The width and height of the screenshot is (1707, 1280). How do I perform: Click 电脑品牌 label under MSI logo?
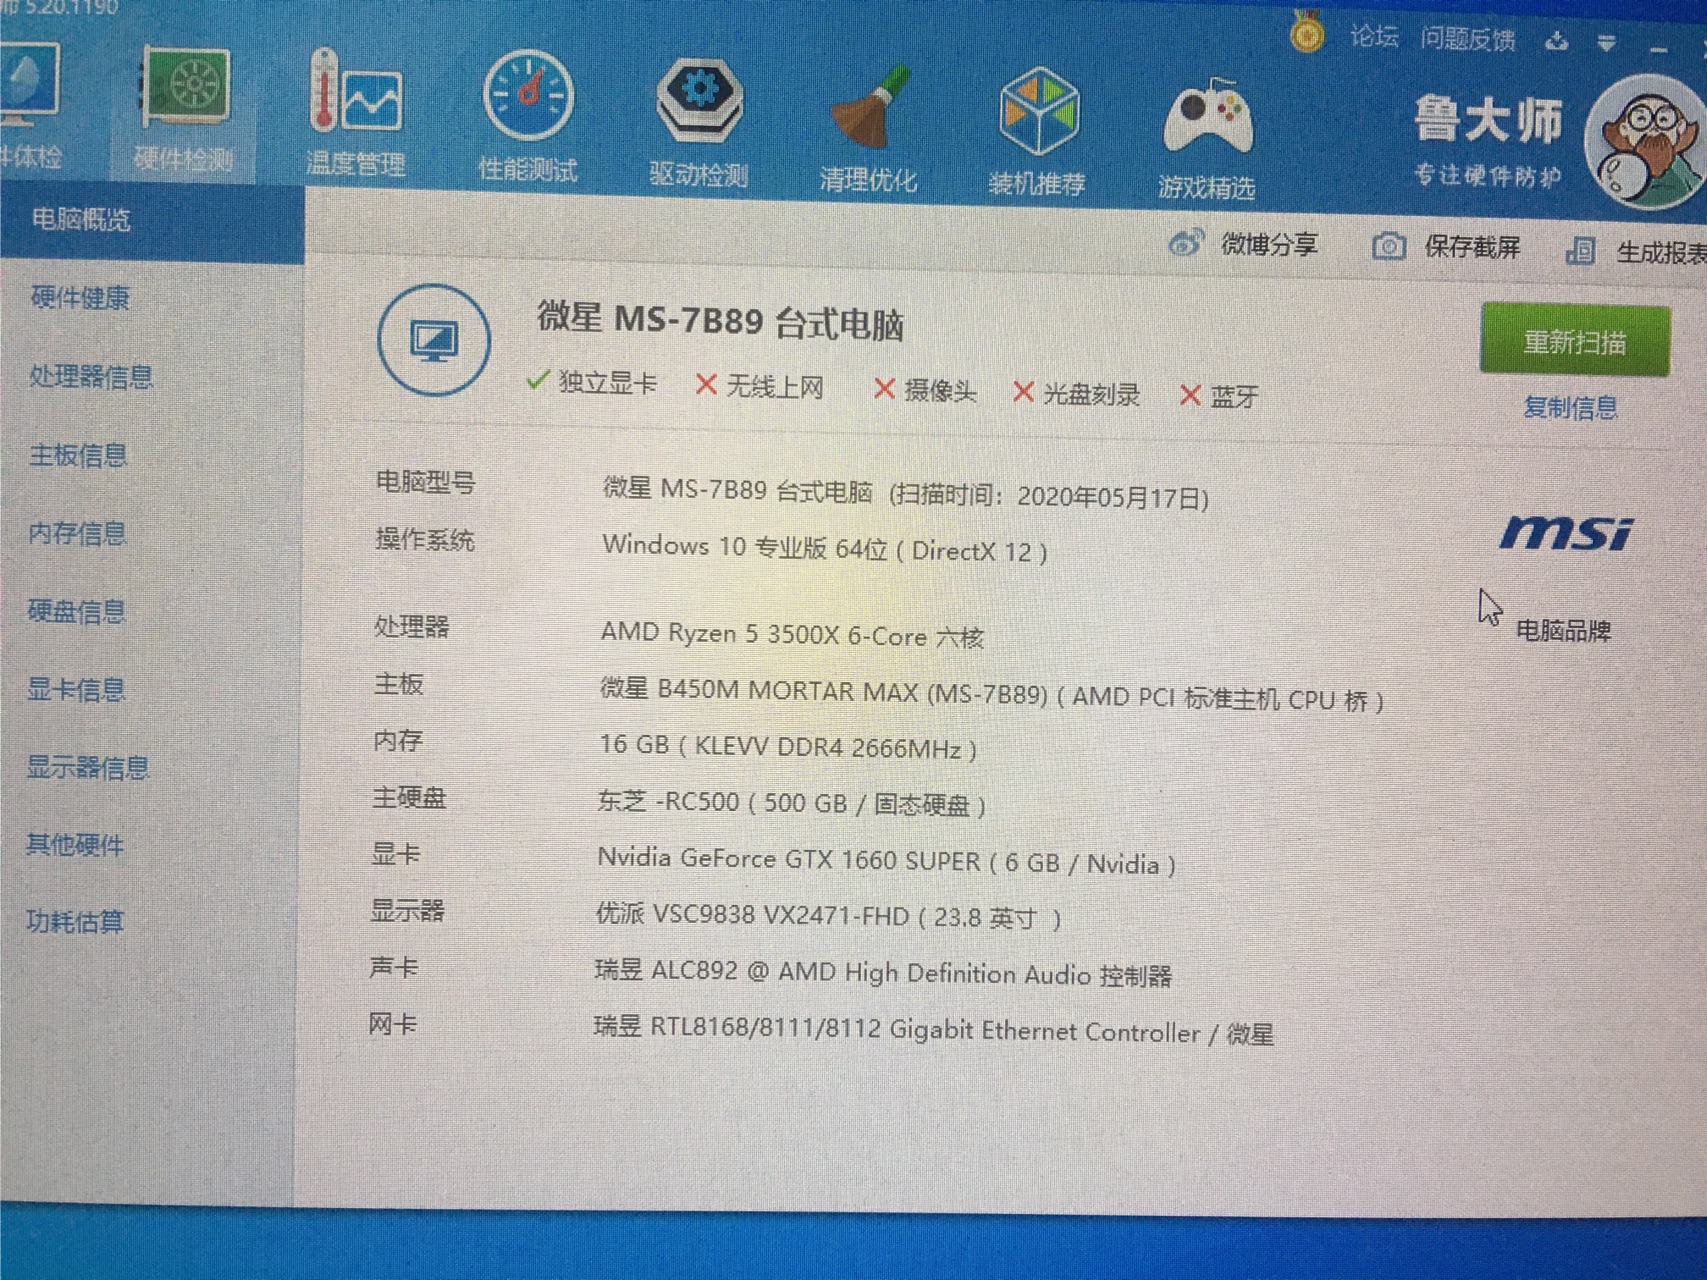click(1564, 631)
